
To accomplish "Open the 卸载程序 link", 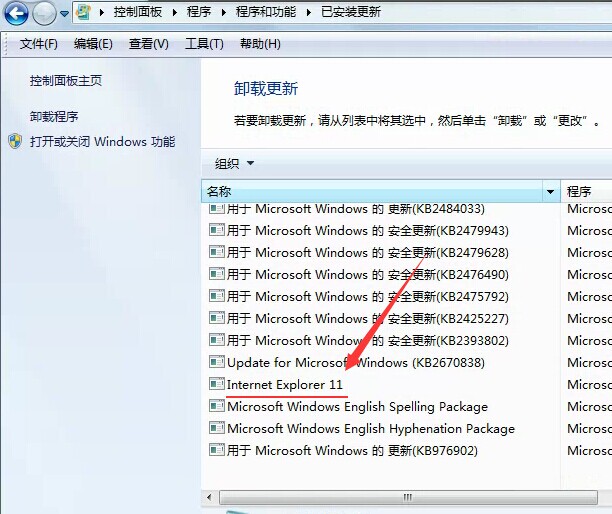I will [x=54, y=116].
